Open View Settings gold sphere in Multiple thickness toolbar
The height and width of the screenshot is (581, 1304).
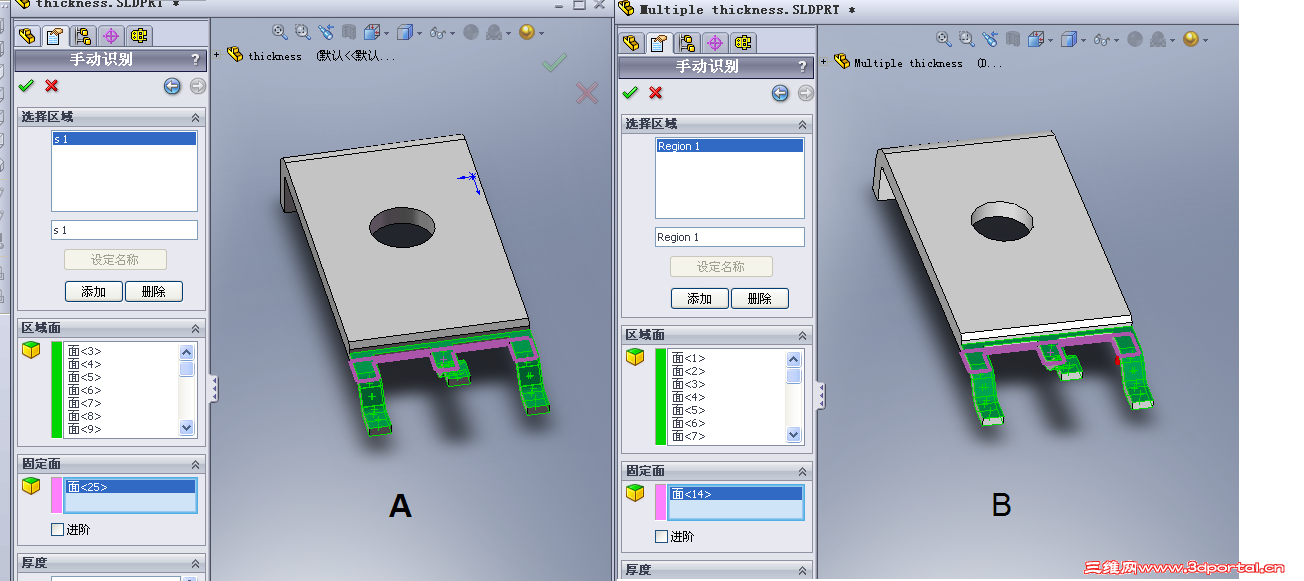click(x=1192, y=39)
